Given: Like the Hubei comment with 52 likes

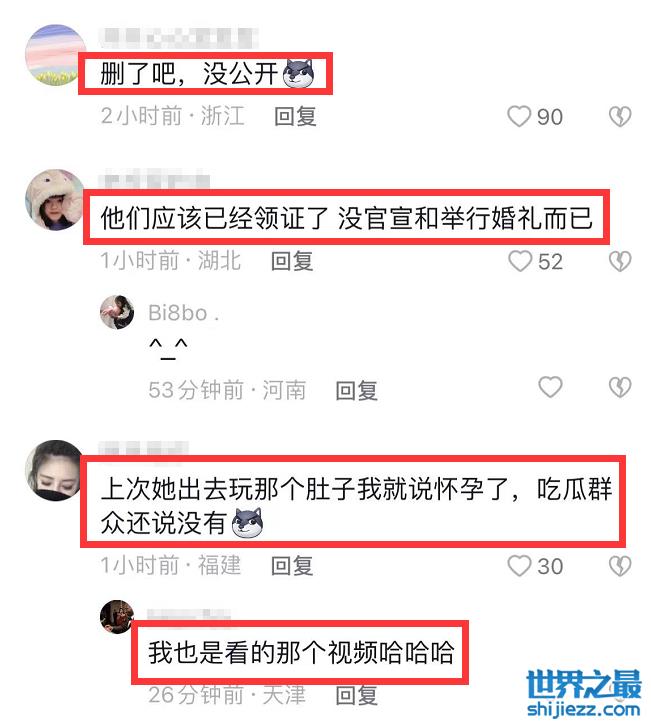Looking at the screenshot, I should click(520, 261).
